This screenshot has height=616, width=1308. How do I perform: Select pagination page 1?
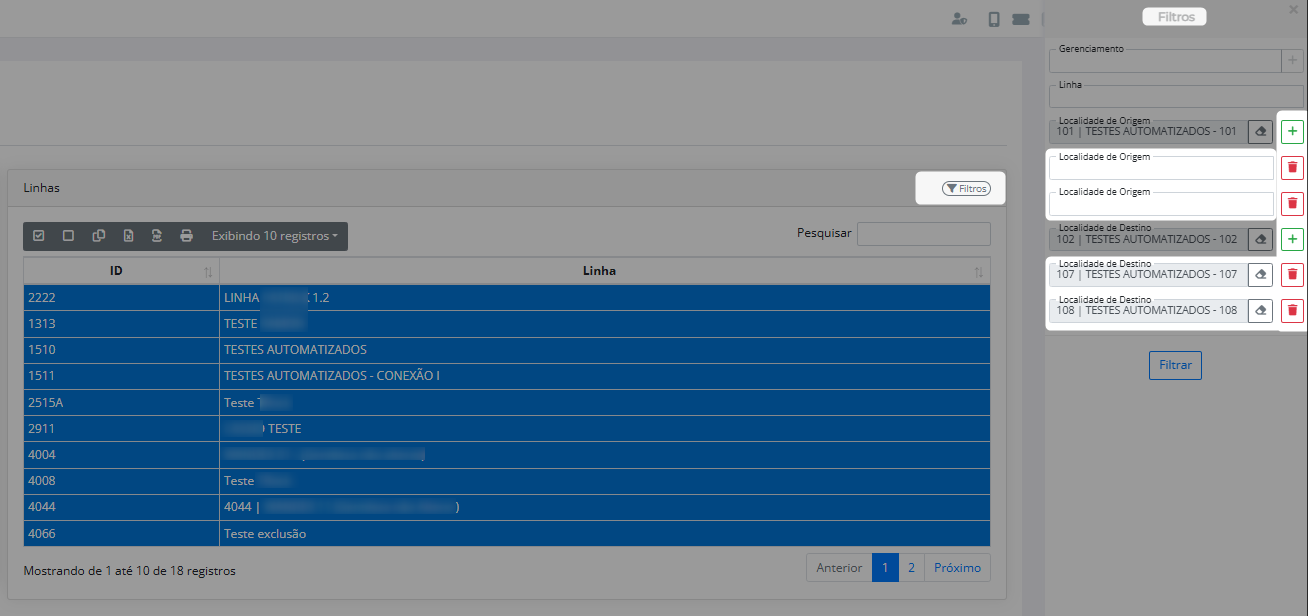[885, 567]
